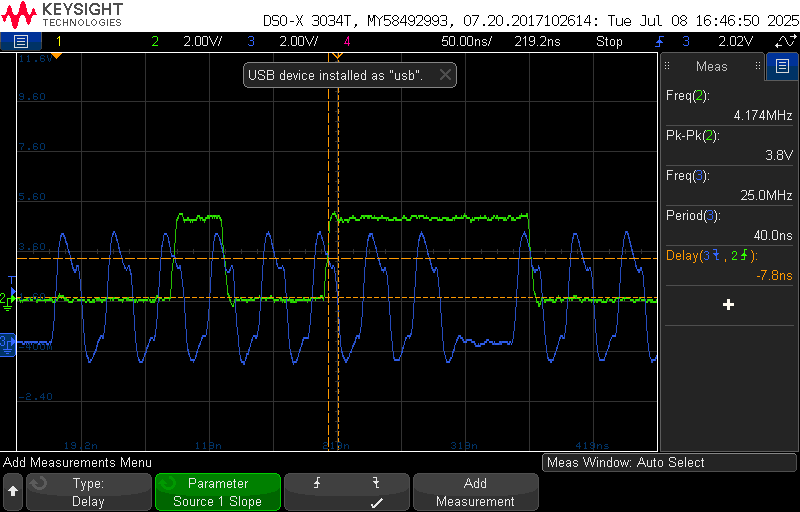Click the trigger level icon at top right
This screenshot has width=800, height=512.
[x=782, y=41]
